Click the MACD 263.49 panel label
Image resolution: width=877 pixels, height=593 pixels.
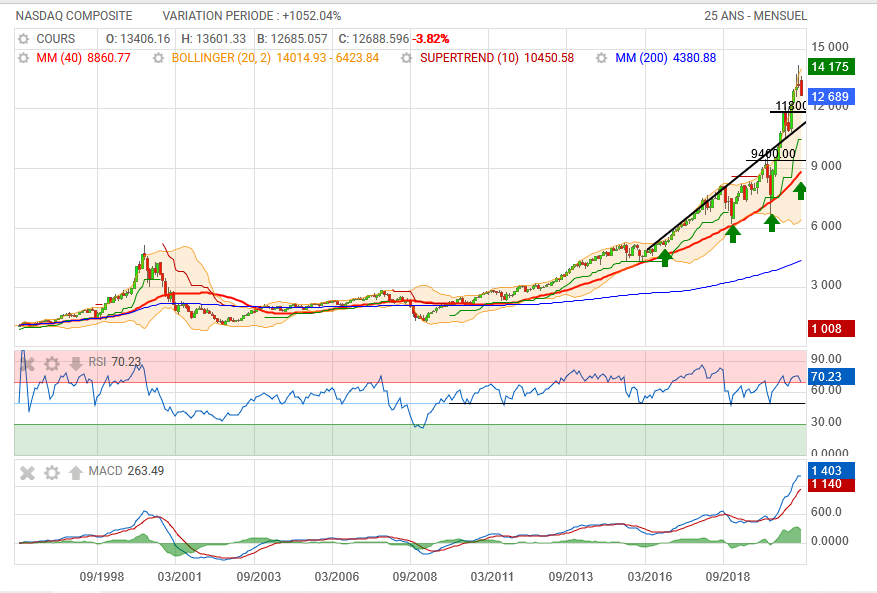click(x=126, y=471)
